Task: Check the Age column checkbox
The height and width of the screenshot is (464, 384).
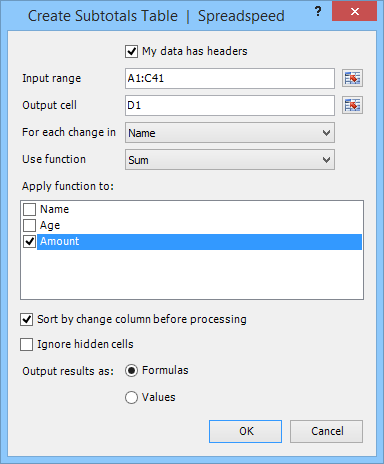Action: pos(29,225)
